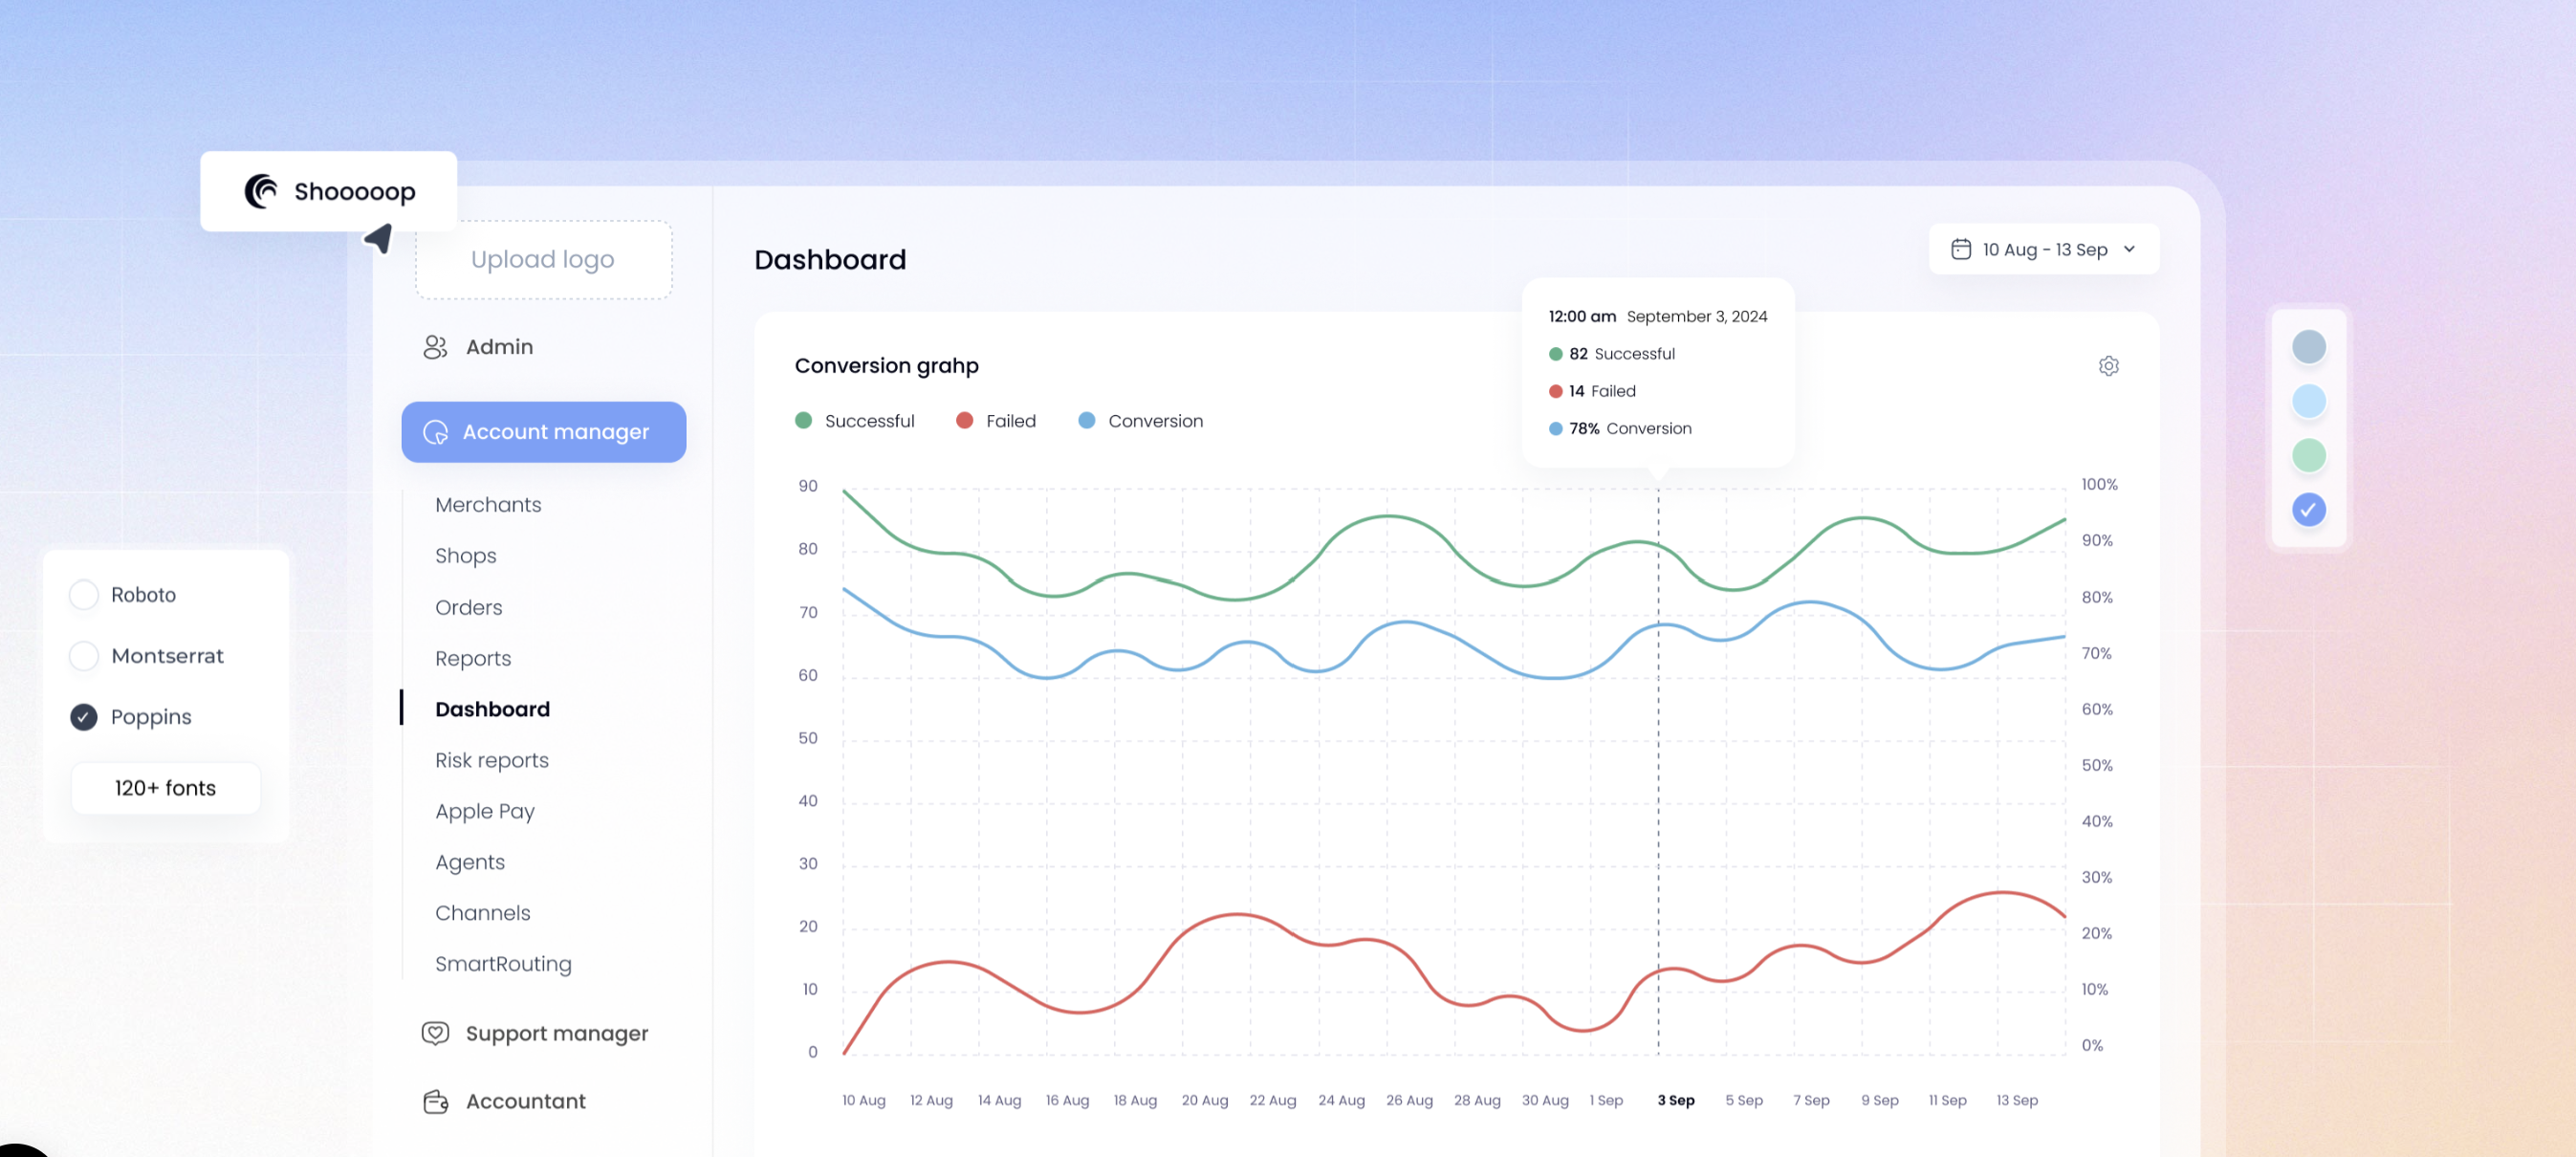Collapse the Account manager section
The image size is (2576, 1157).
tap(543, 432)
